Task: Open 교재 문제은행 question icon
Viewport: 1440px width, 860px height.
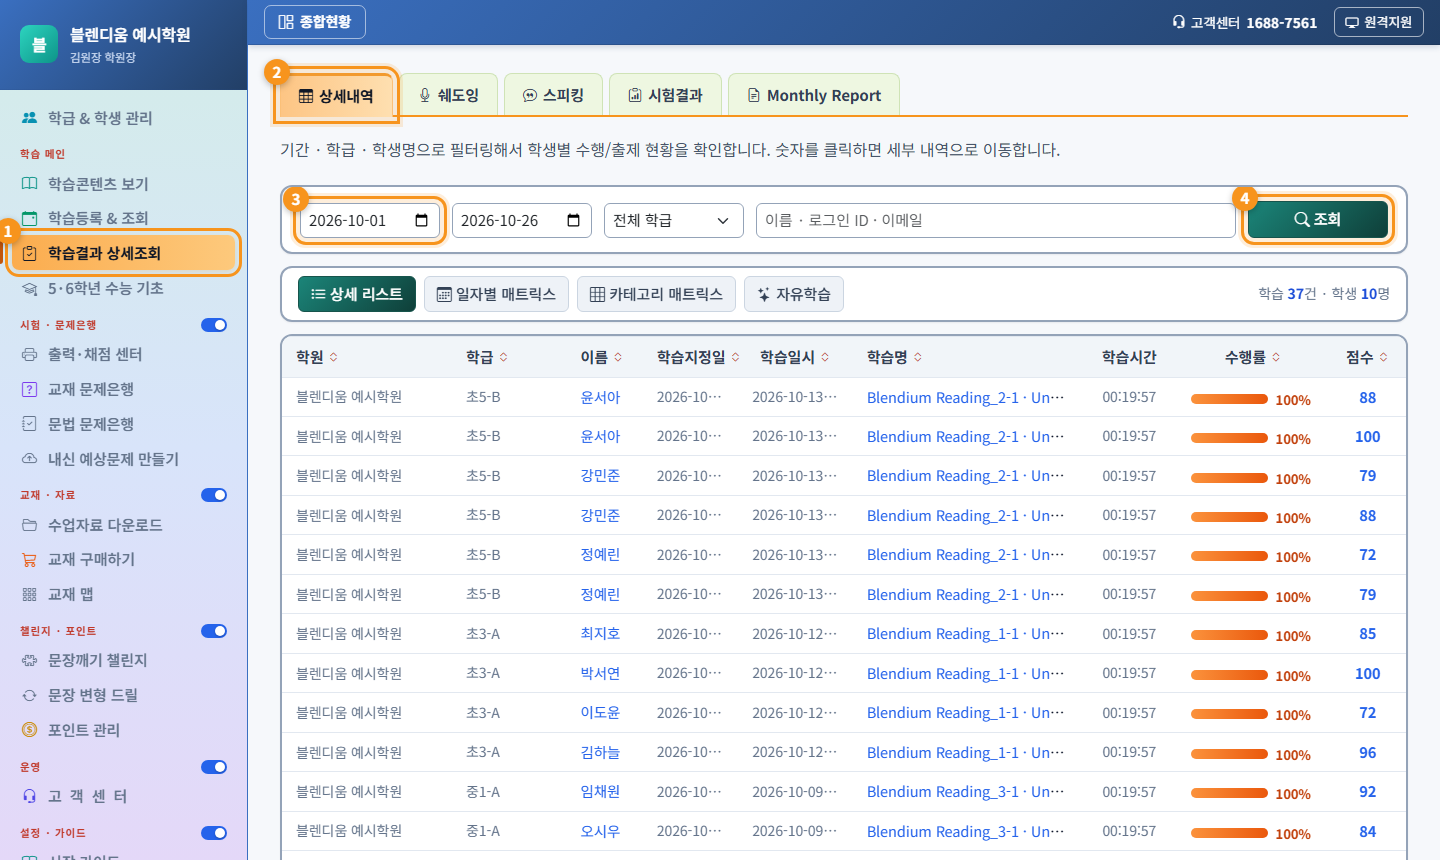Action: pyautogui.click(x=30, y=389)
